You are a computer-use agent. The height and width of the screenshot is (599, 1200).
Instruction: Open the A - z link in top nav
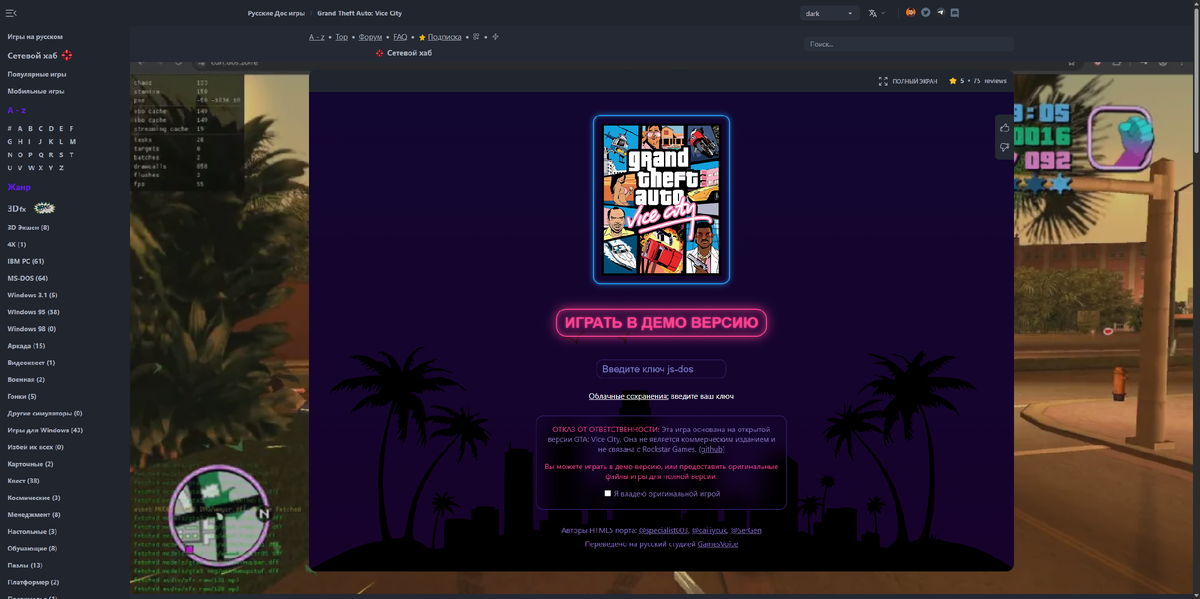coord(316,37)
